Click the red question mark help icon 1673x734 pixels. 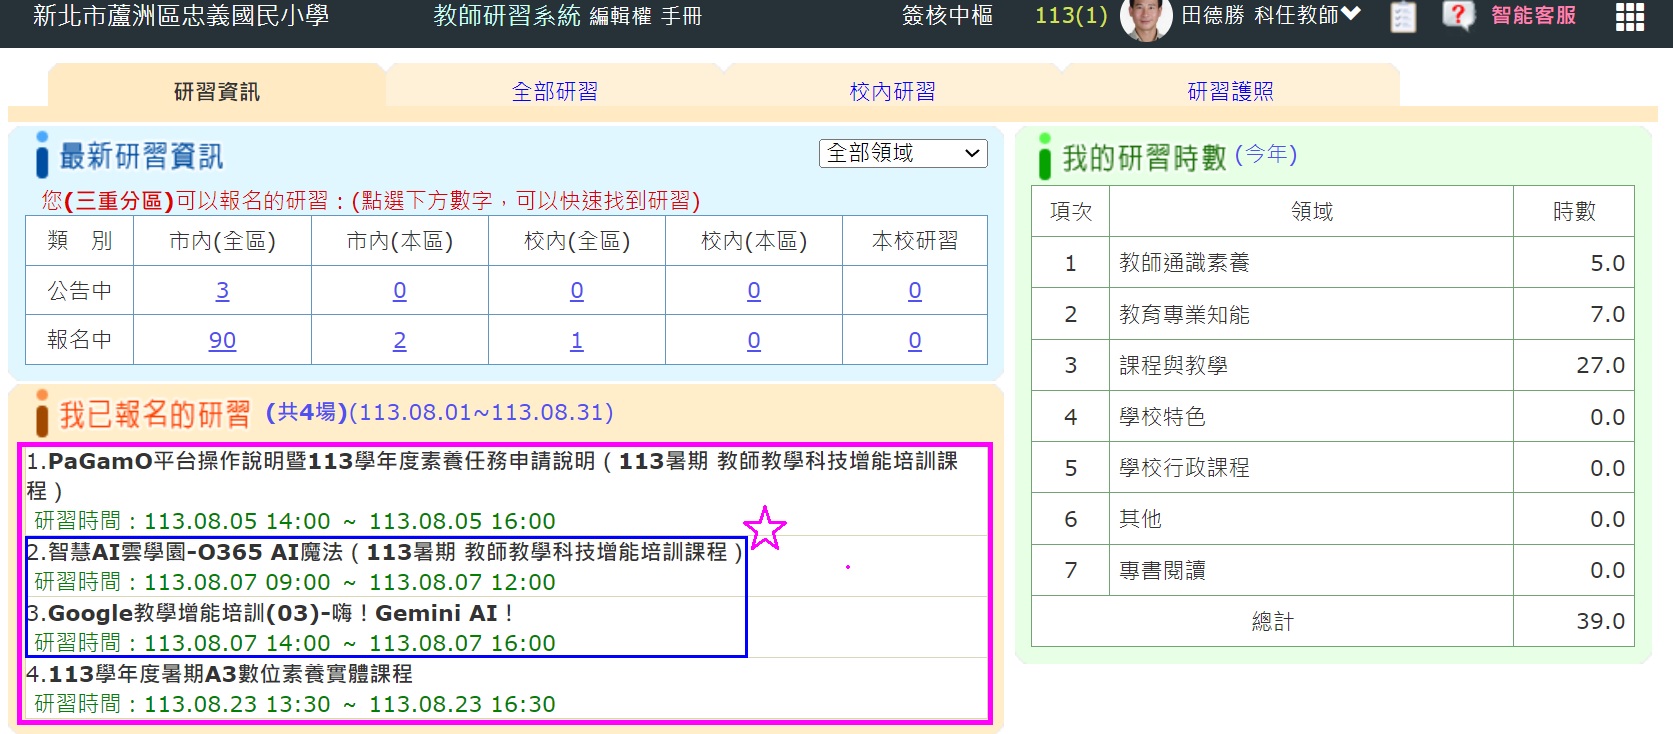pyautogui.click(x=1457, y=15)
